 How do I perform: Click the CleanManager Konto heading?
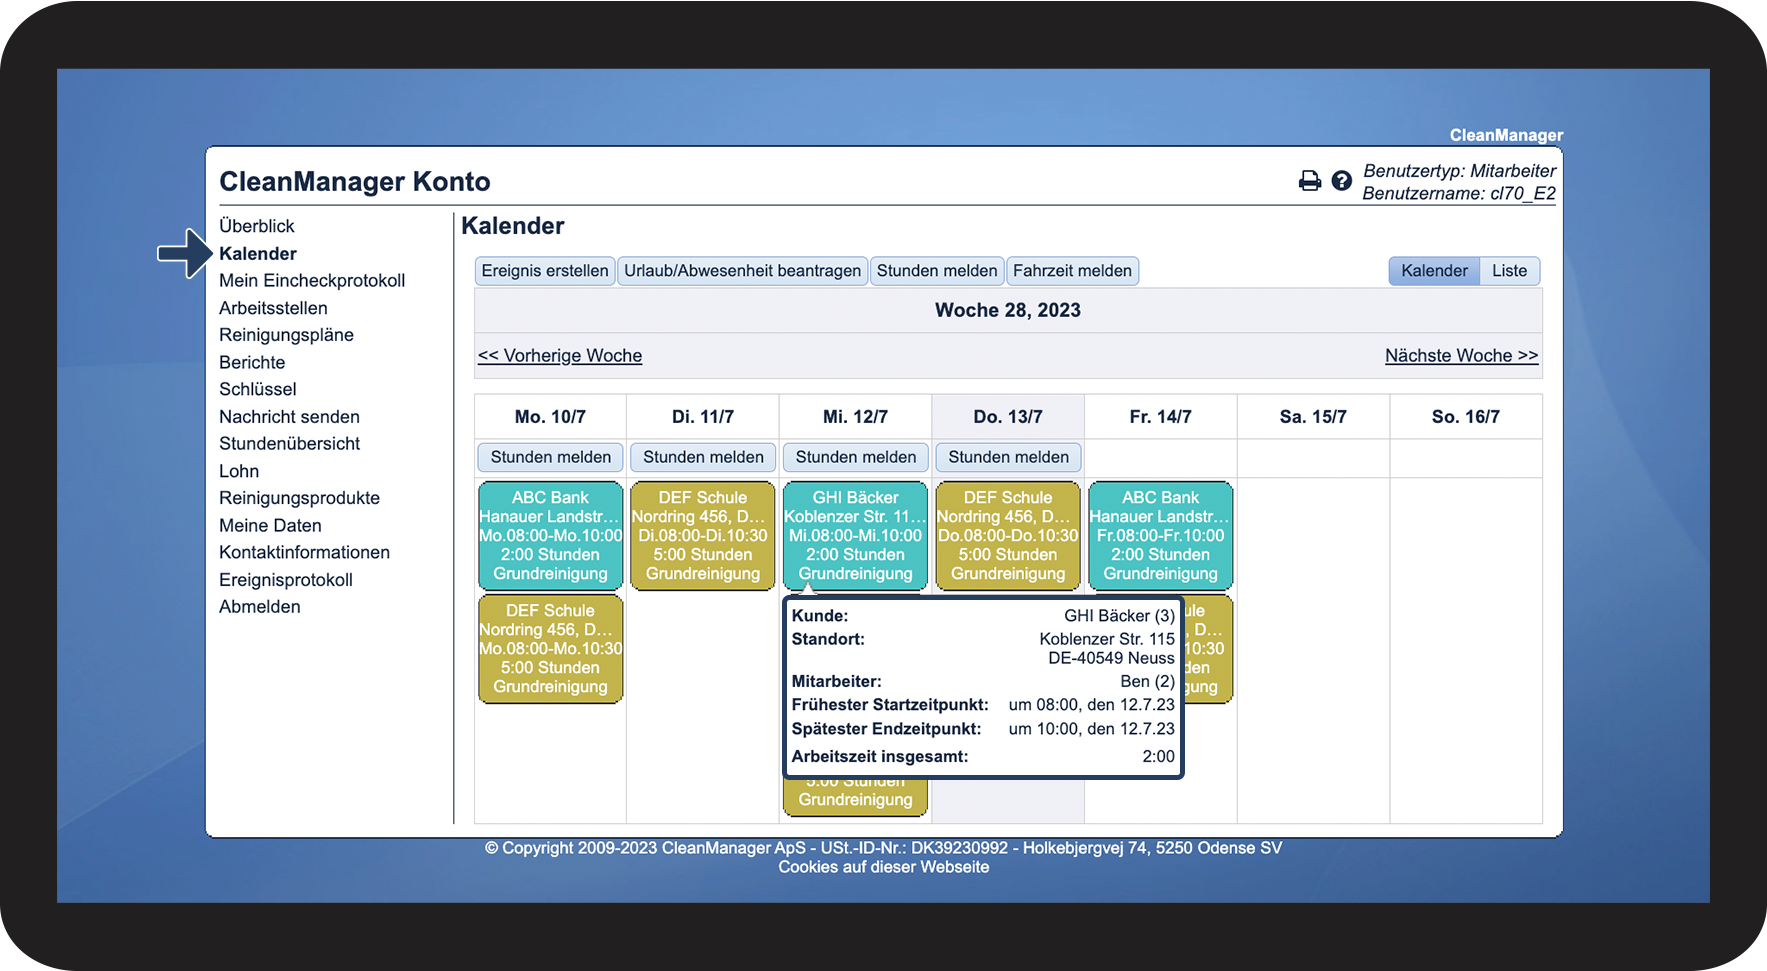pos(355,181)
